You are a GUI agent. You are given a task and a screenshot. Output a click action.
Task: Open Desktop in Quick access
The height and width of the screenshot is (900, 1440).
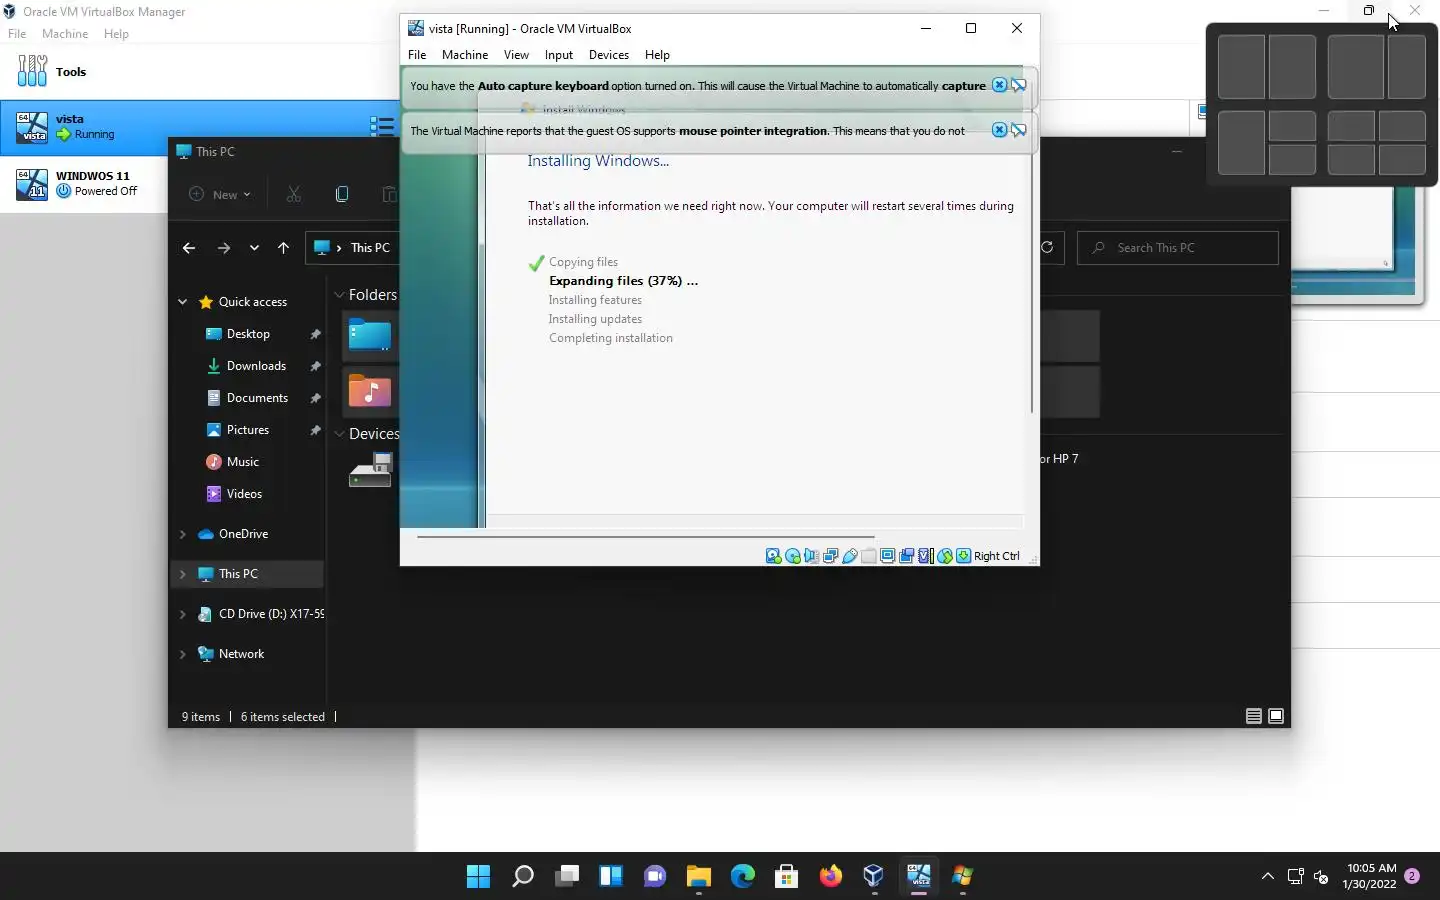[x=248, y=334]
